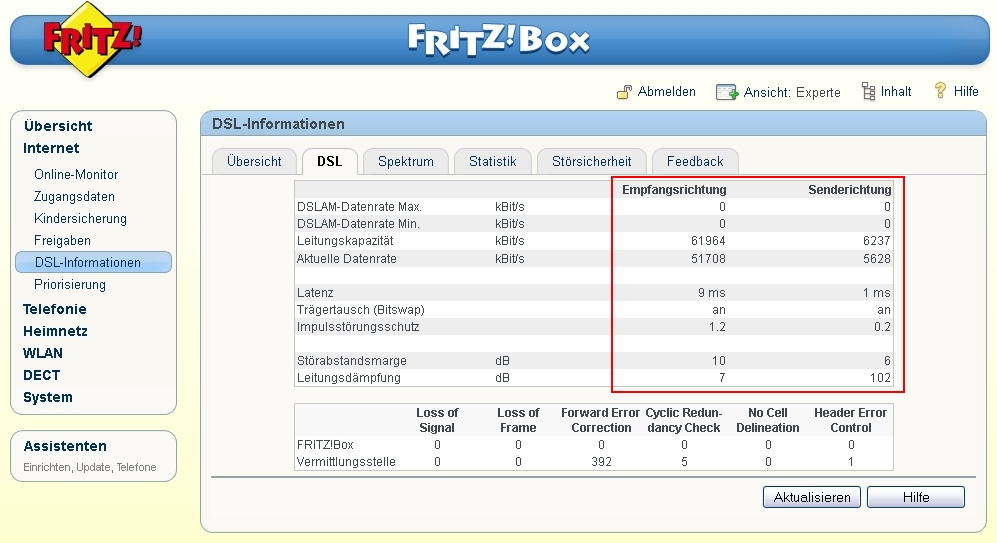Image resolution: width=997 pixels, height=543 pixels.
Task: Open Priorisierung in the sidebar
Action: click(70, 284)
